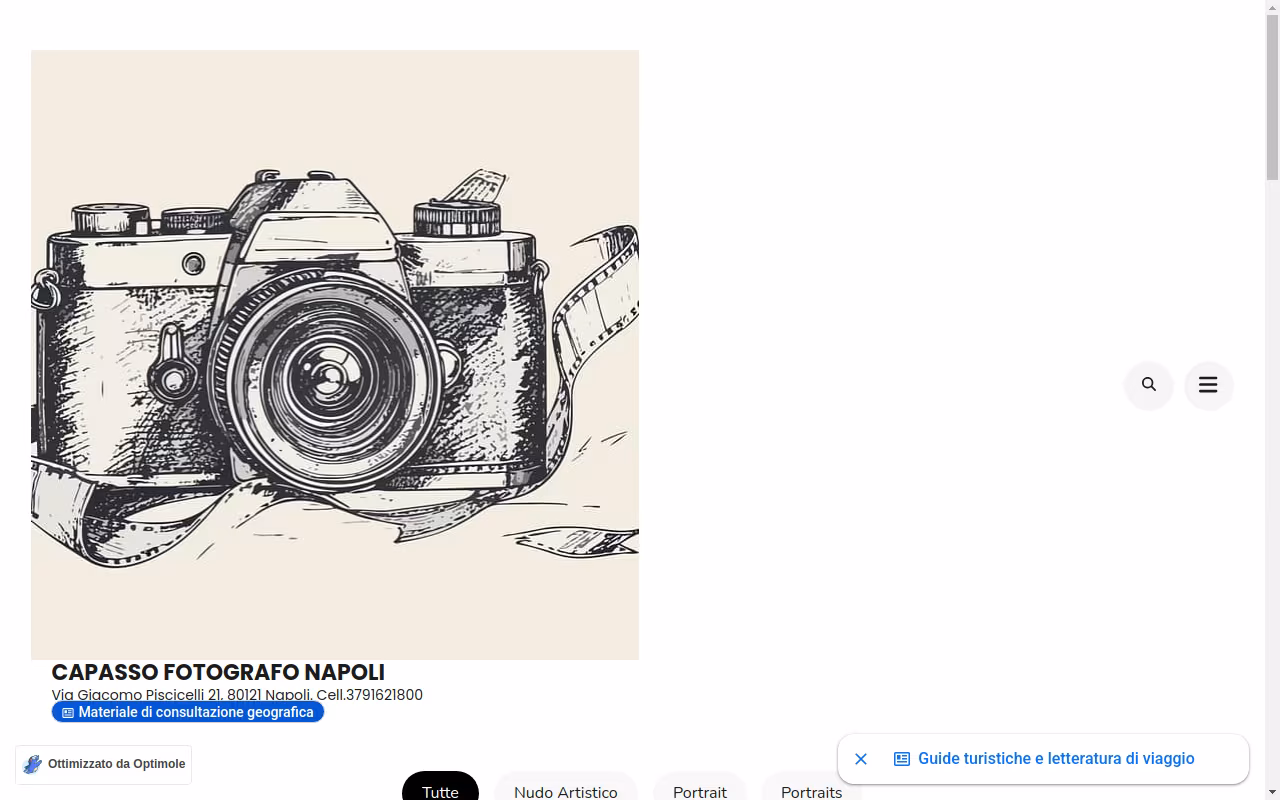Click the vintage camera logo image

335,355
